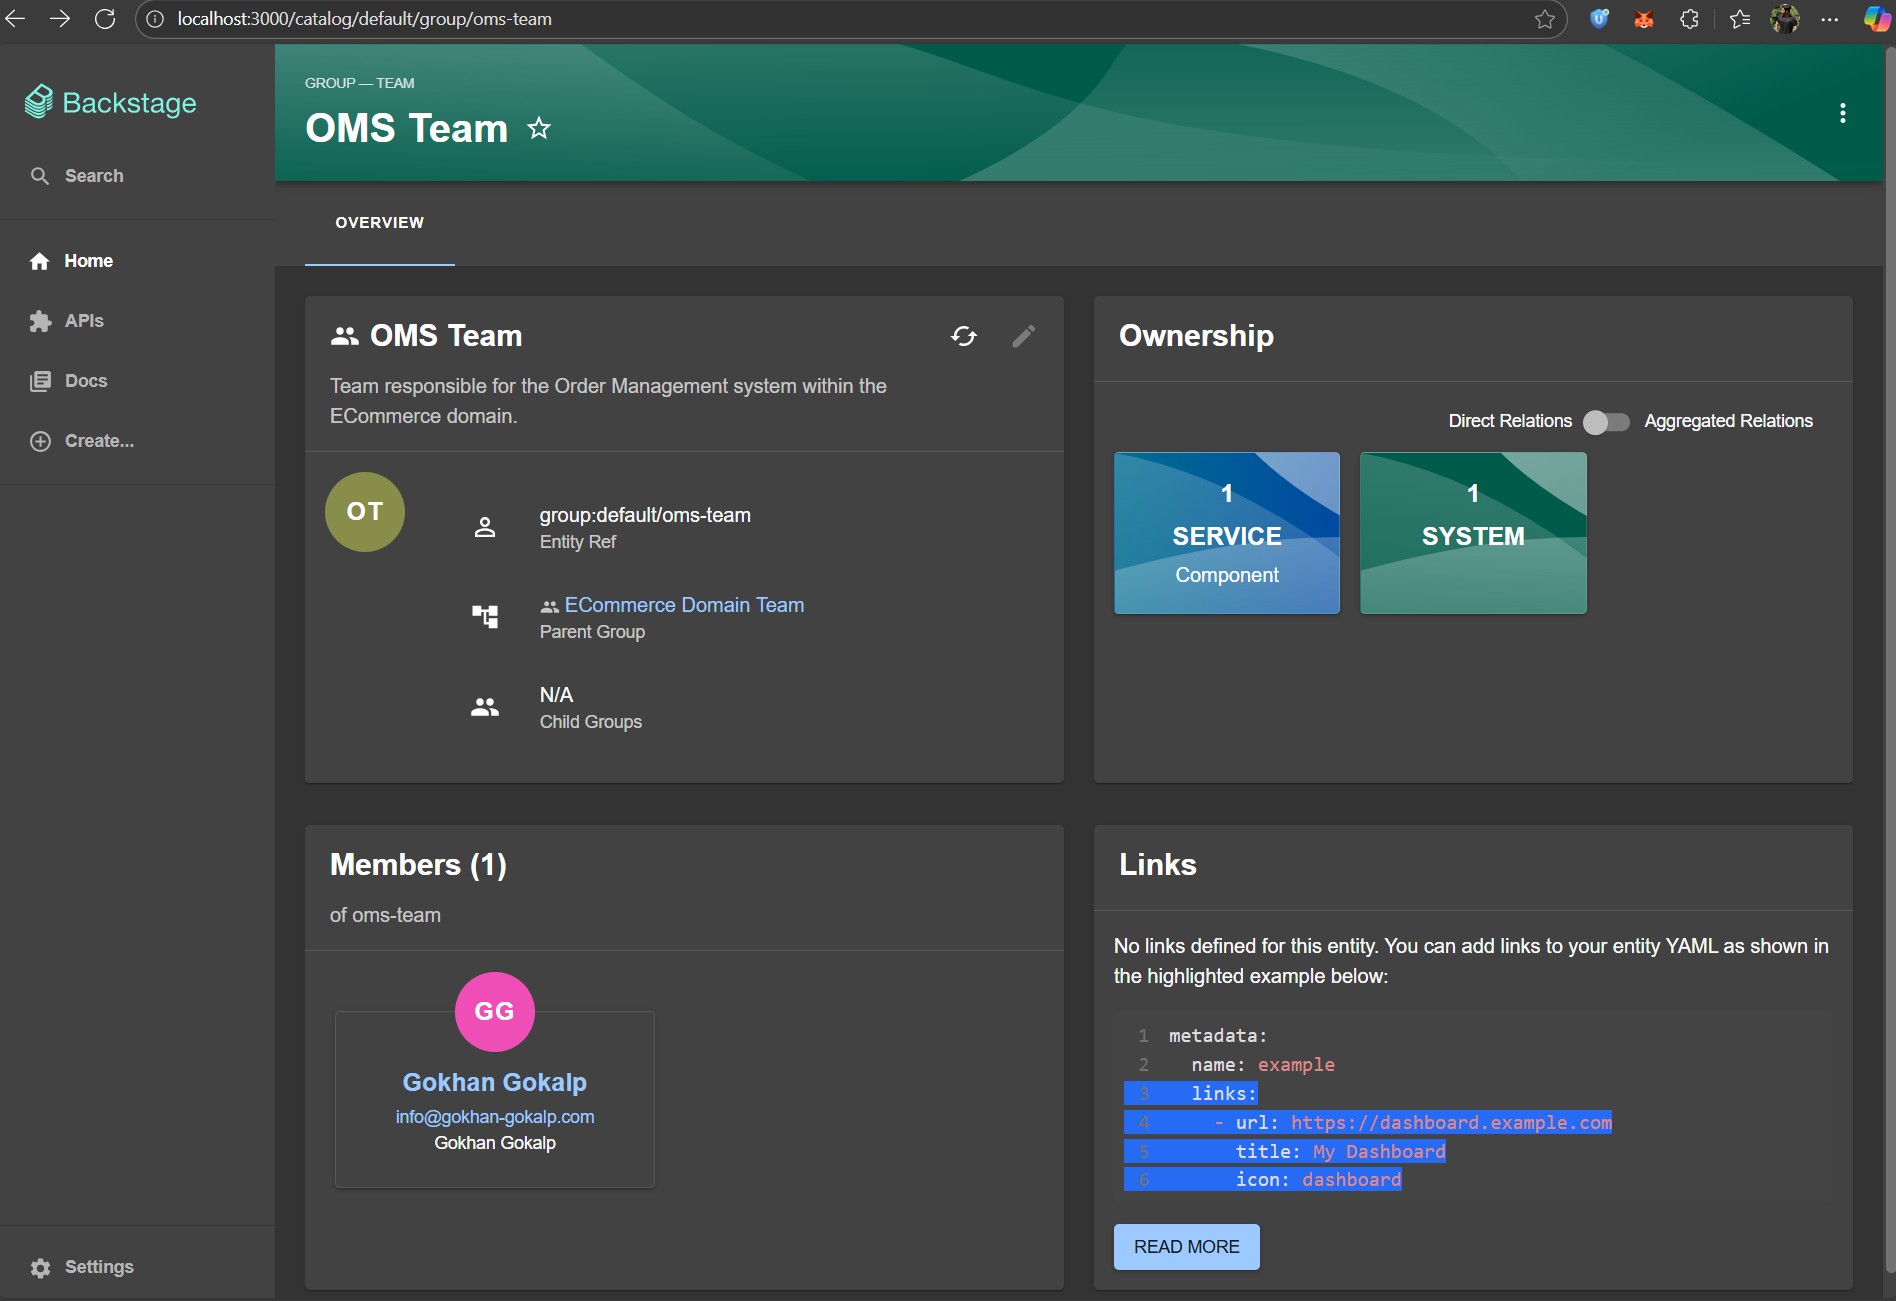
Task: Open the 1 Service Component card
Action: (1227, 533)
